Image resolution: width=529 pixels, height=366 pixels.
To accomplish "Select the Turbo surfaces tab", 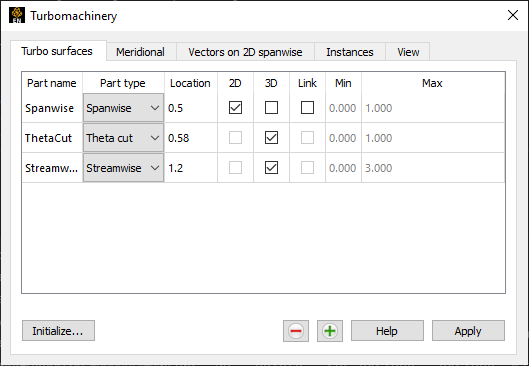I will pyautogui.click(x=58, y=51).
